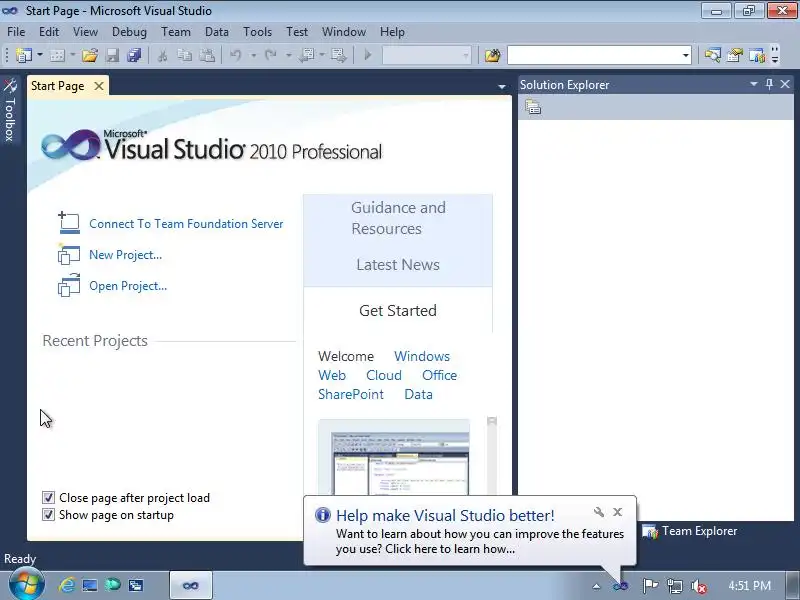Click the Get Started scrollbar up button
Image resolution: width=800 pixels, height=600 pixels.
(492, 421)
